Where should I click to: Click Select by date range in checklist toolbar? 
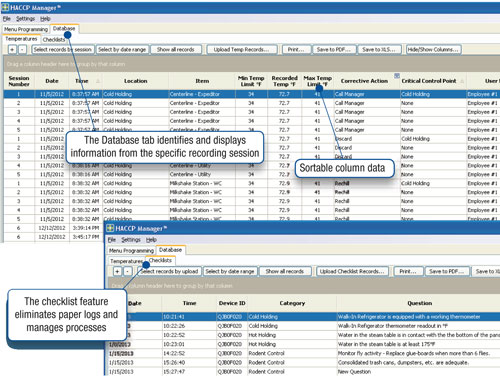(230, 271)
